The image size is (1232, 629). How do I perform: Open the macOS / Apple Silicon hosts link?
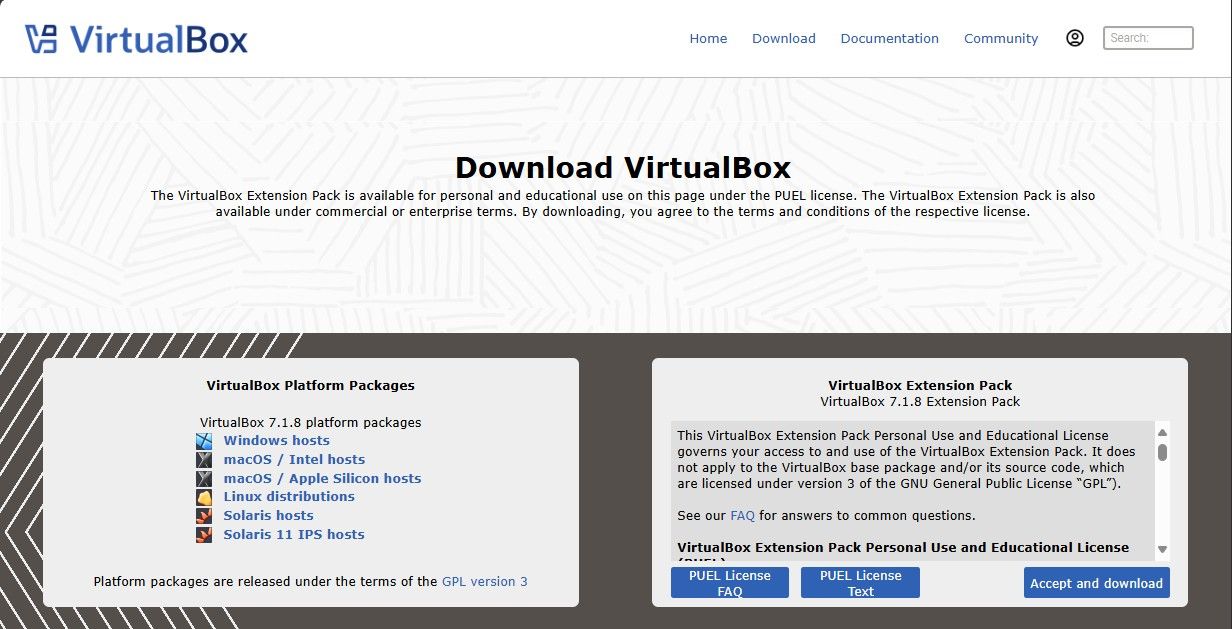coord(322,479)
